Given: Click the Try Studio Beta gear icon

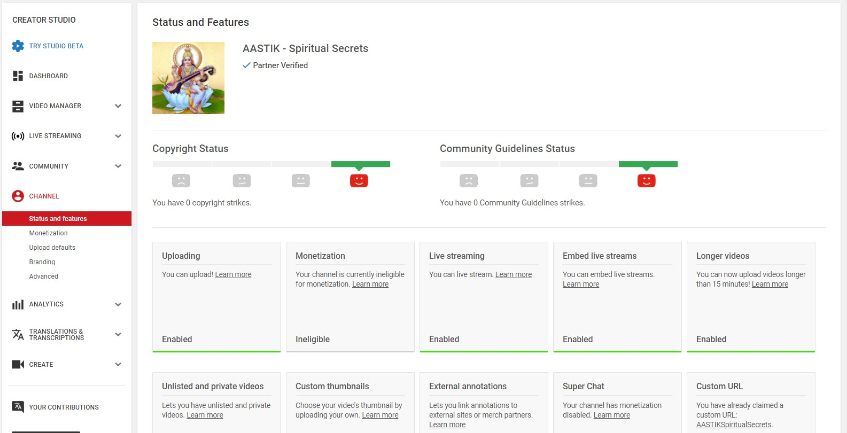Looking at the screenshot, I should click(x=18, y=46).
